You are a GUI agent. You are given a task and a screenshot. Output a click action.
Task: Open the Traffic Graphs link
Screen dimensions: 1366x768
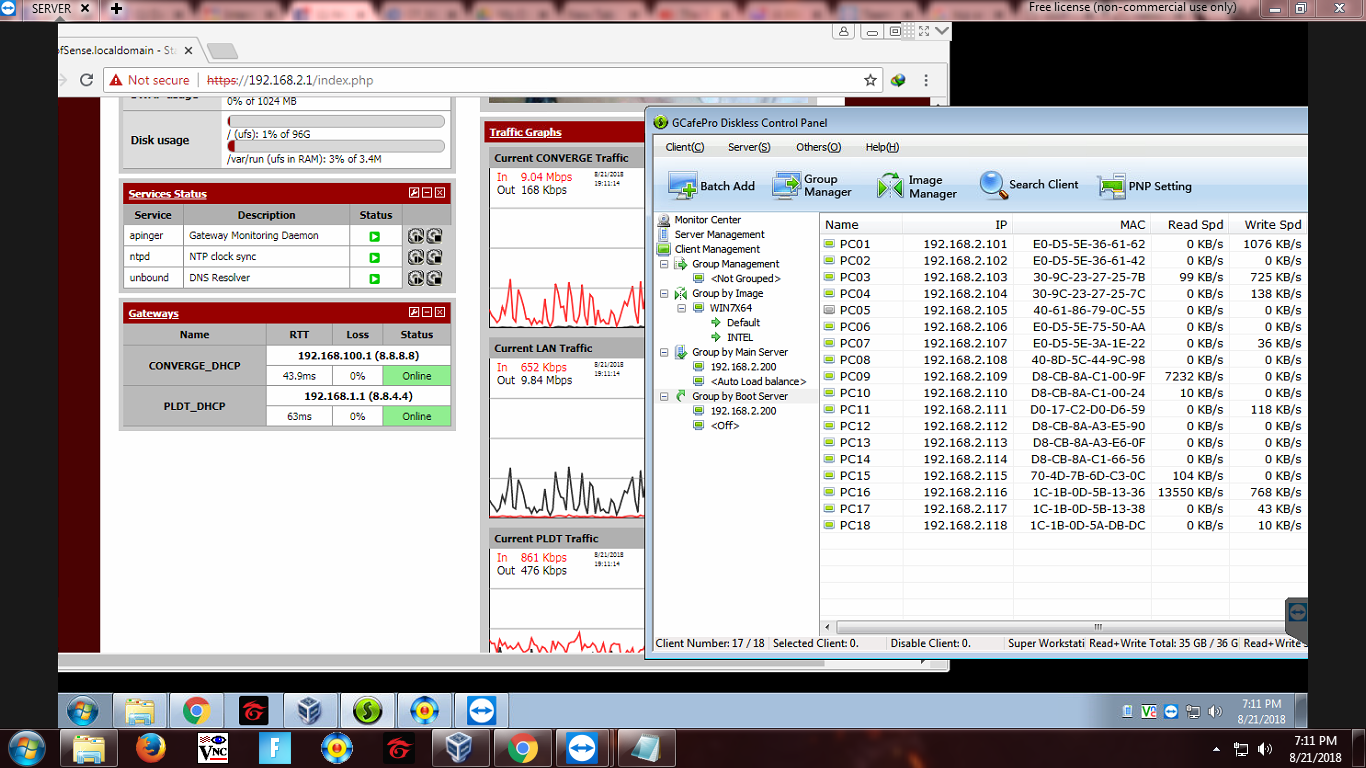coord(525,132)
